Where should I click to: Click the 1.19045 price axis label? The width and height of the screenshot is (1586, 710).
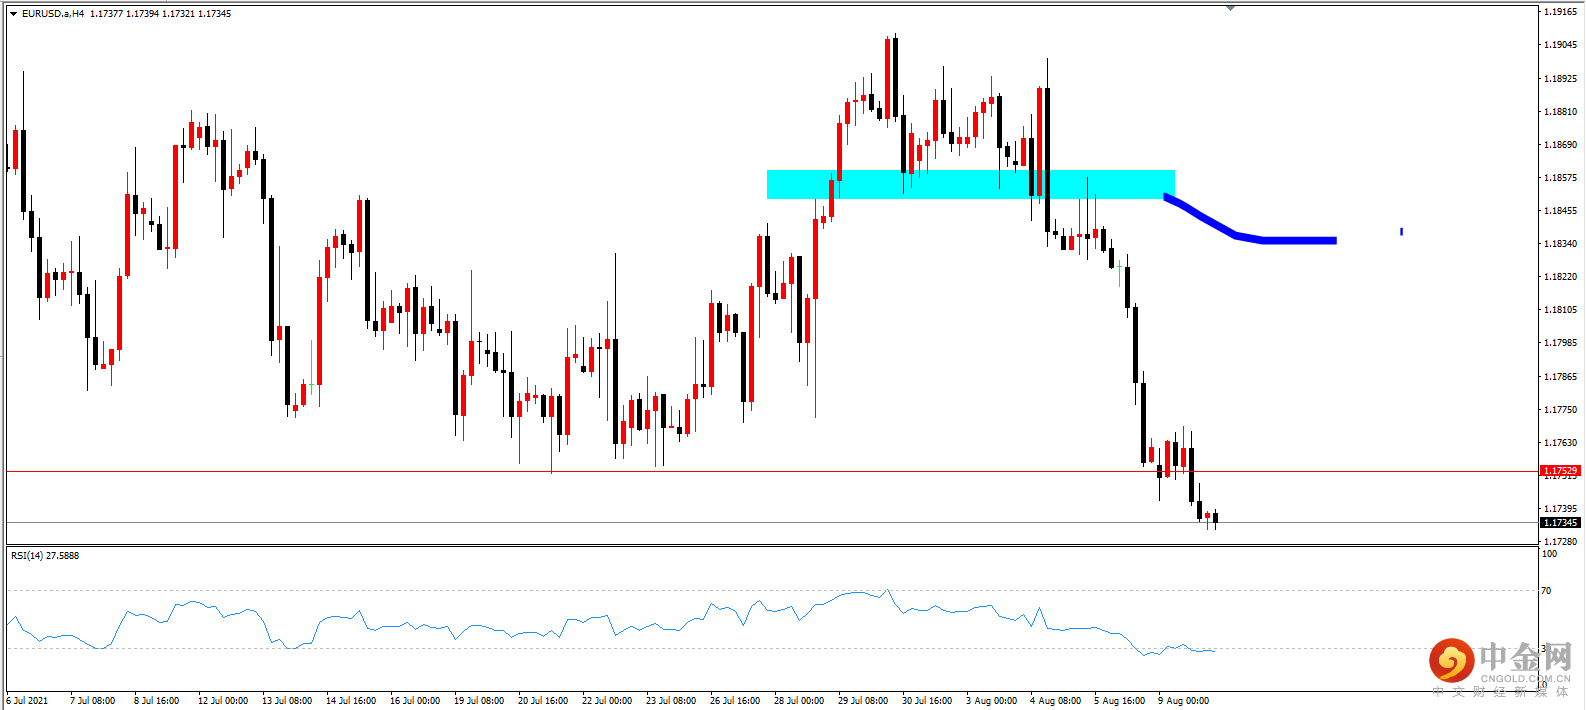1560,45
